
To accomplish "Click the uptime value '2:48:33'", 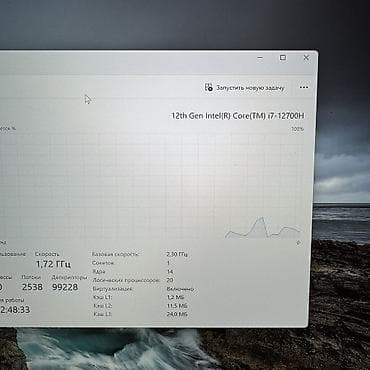I will point(15,309).
